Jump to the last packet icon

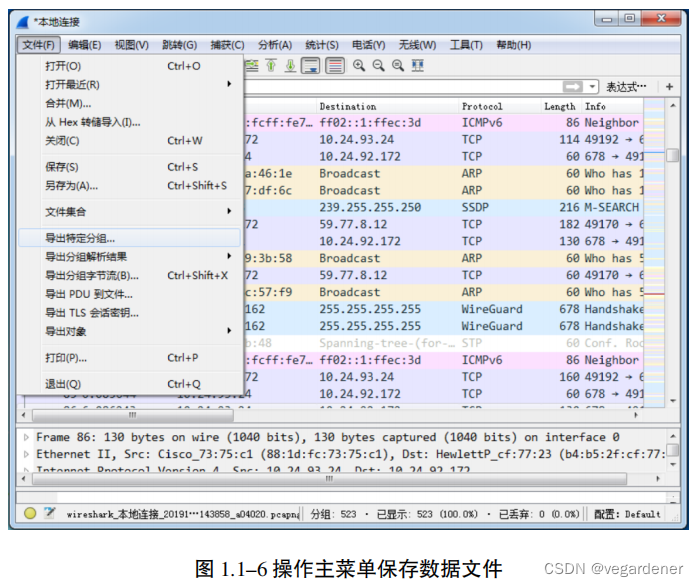pyautogui.click(x=290, y=66)
